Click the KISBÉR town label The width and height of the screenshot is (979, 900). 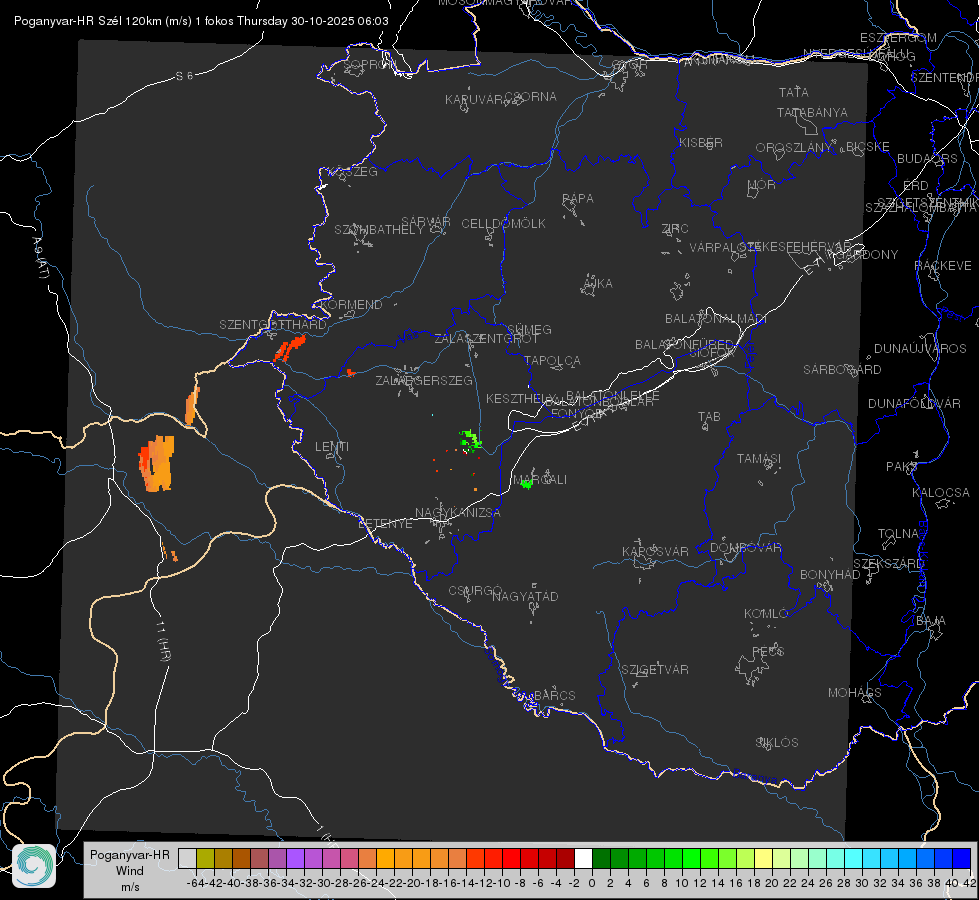pos(701,142)
